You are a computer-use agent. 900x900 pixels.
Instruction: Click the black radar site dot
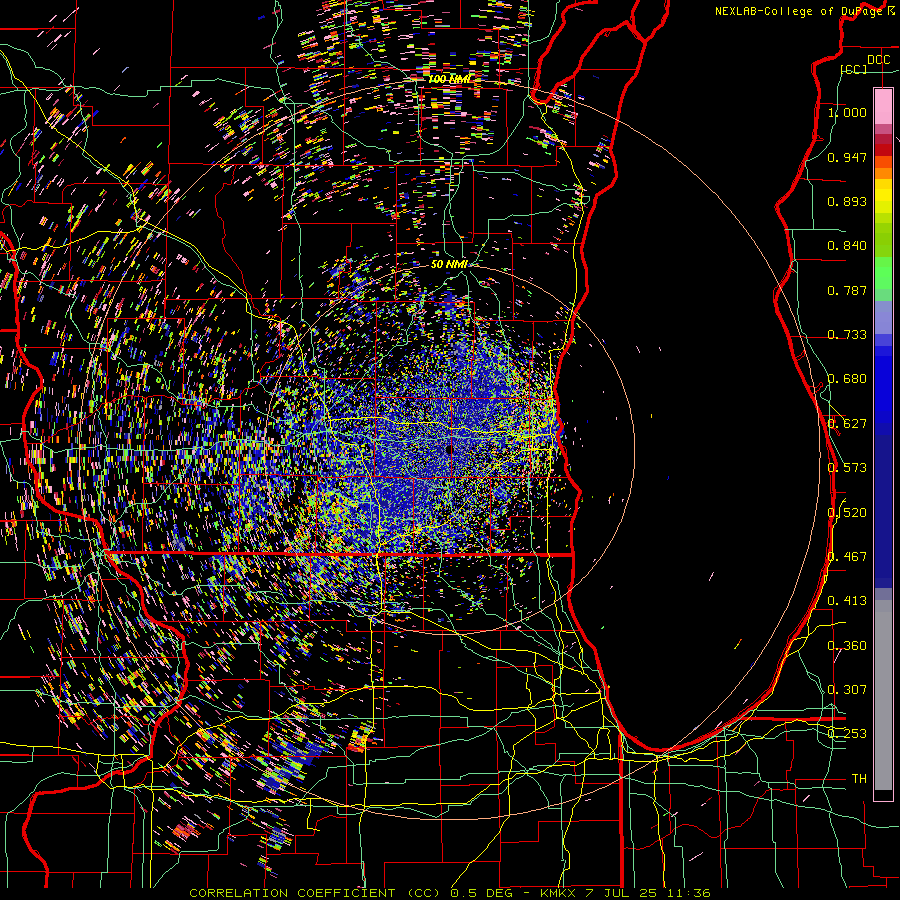point(449,450)
